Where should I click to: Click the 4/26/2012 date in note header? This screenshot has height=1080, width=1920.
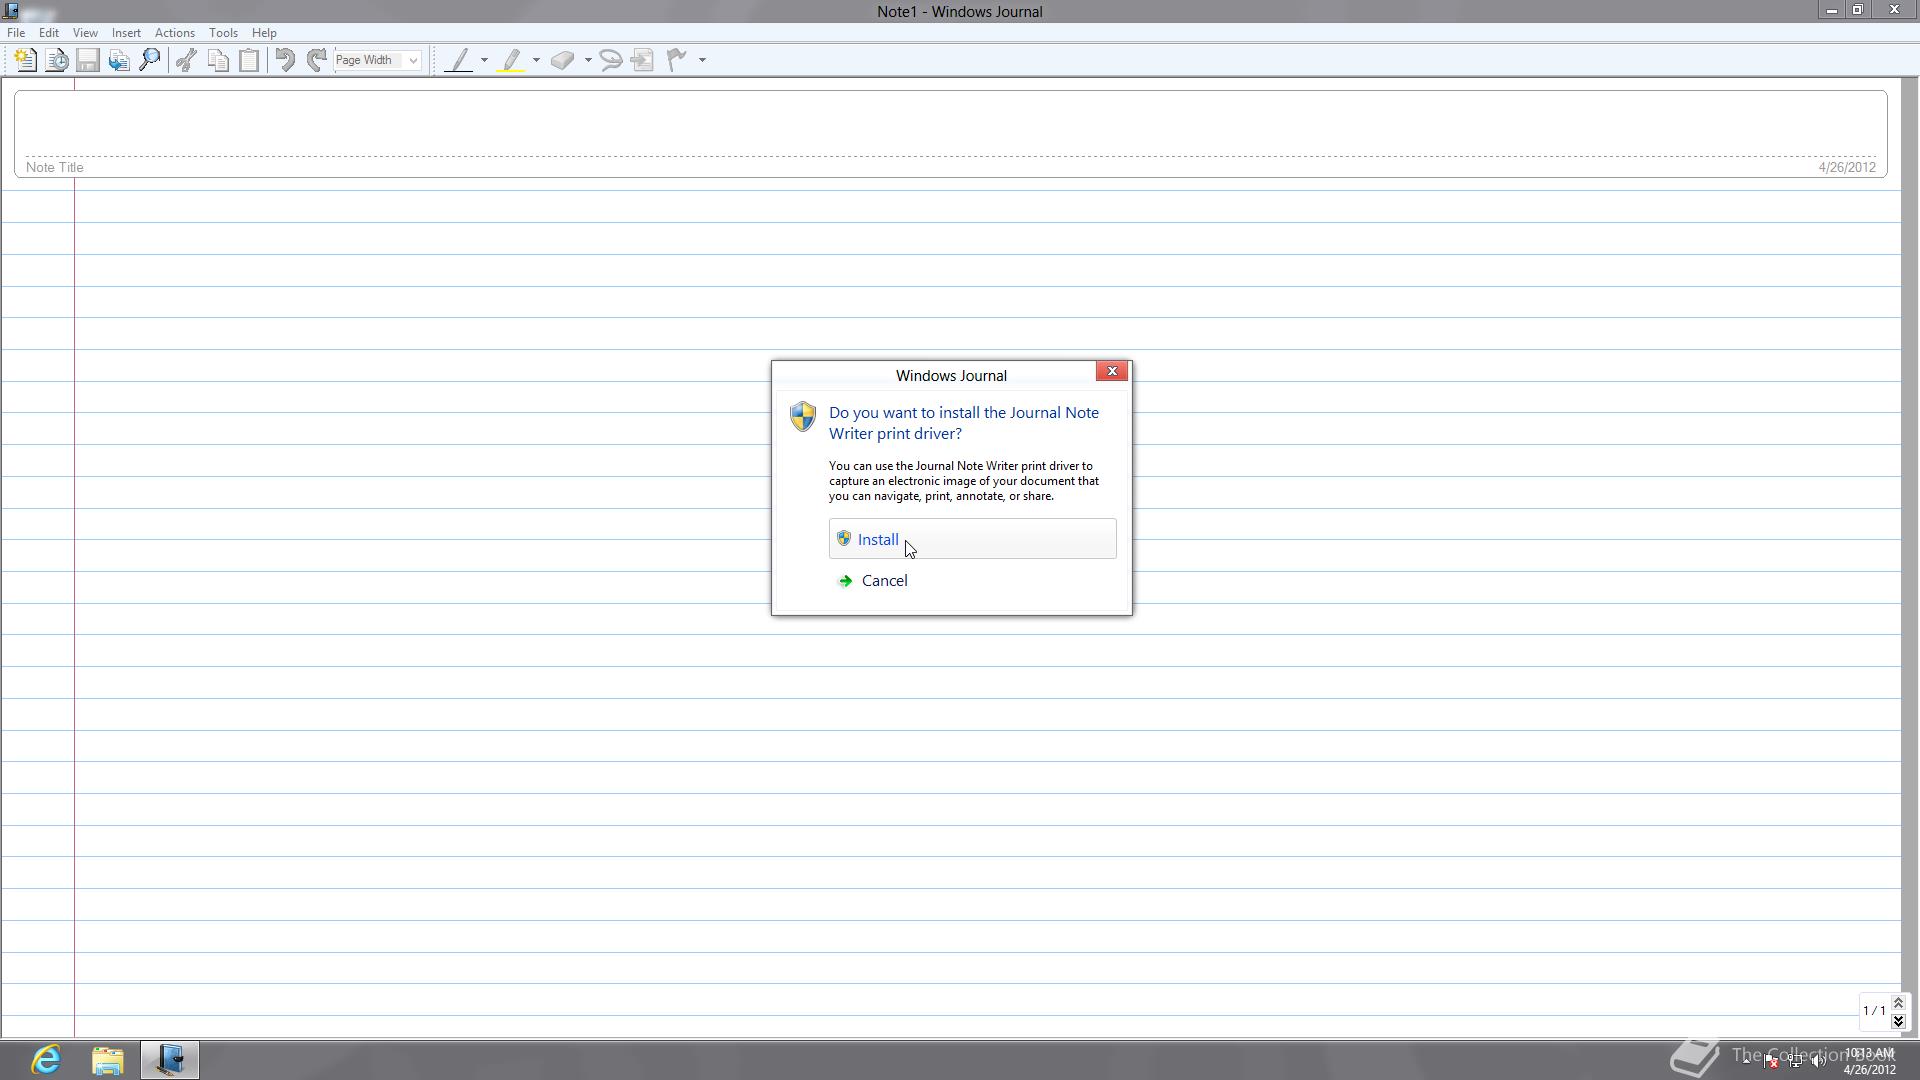tap(1847, 167)
